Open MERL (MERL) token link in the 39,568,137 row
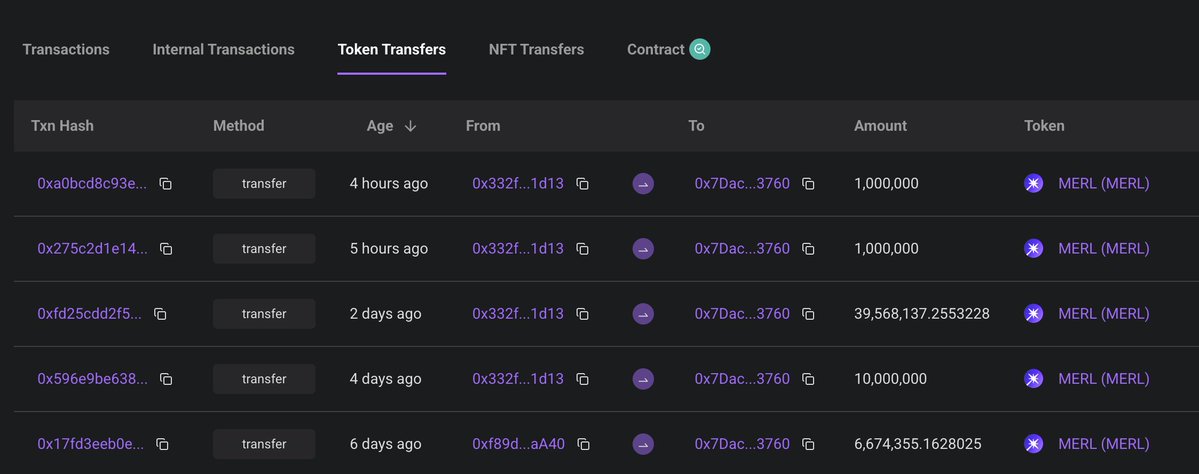Viewport: 1199px width, 474px height. coord(1103,314)
